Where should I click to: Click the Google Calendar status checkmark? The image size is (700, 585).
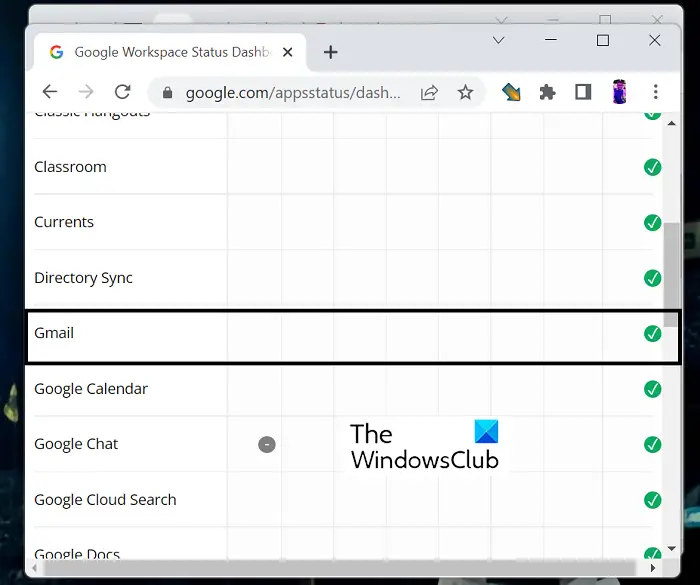(x=652, y=389)
